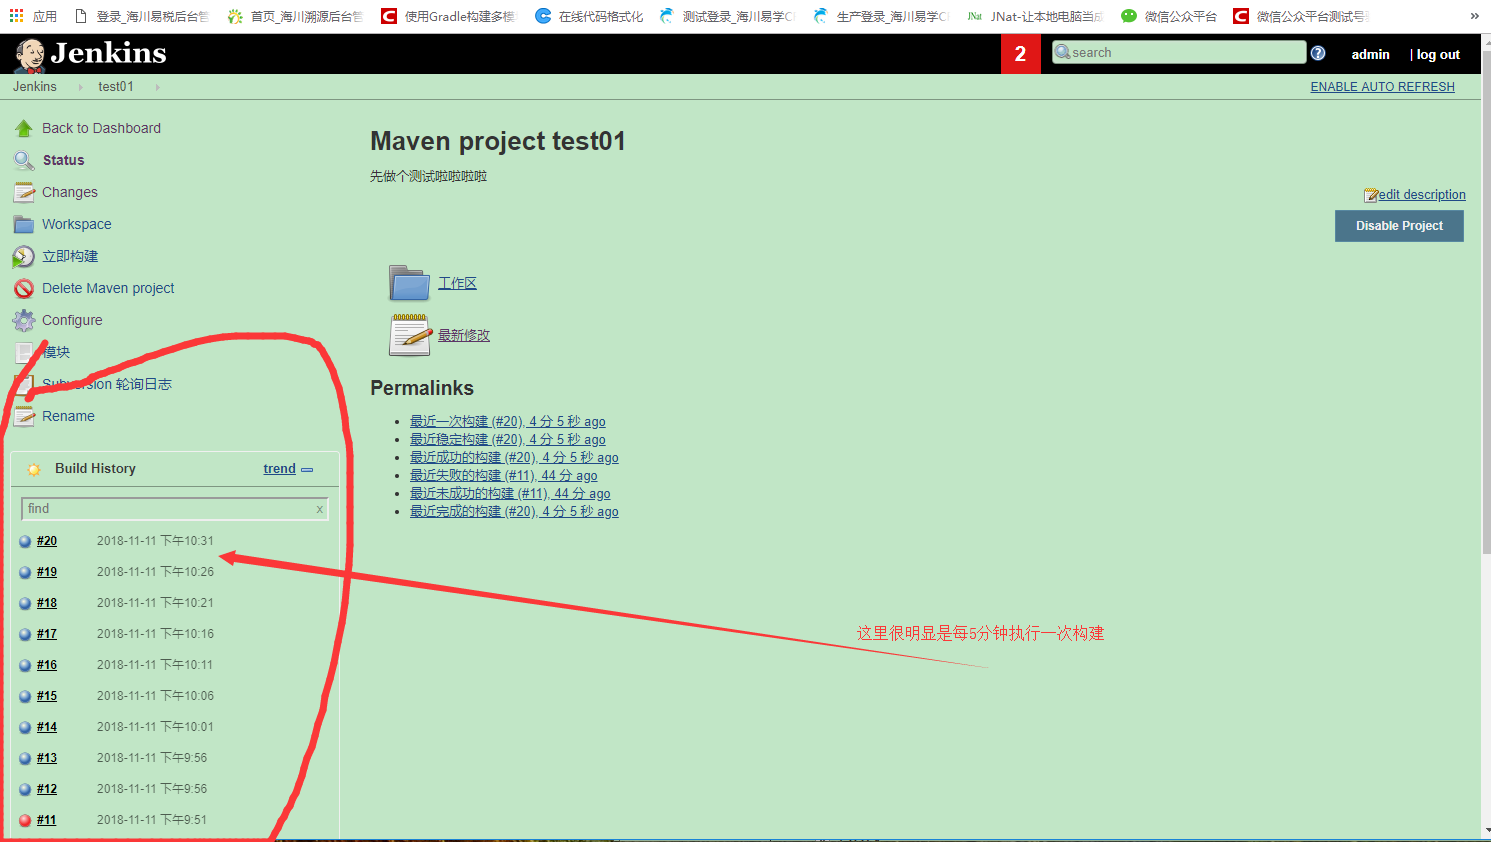The width and height of the screenshot is (1491, 842).
Task: Click the Rename notepad icon
Action: point(24,416)
